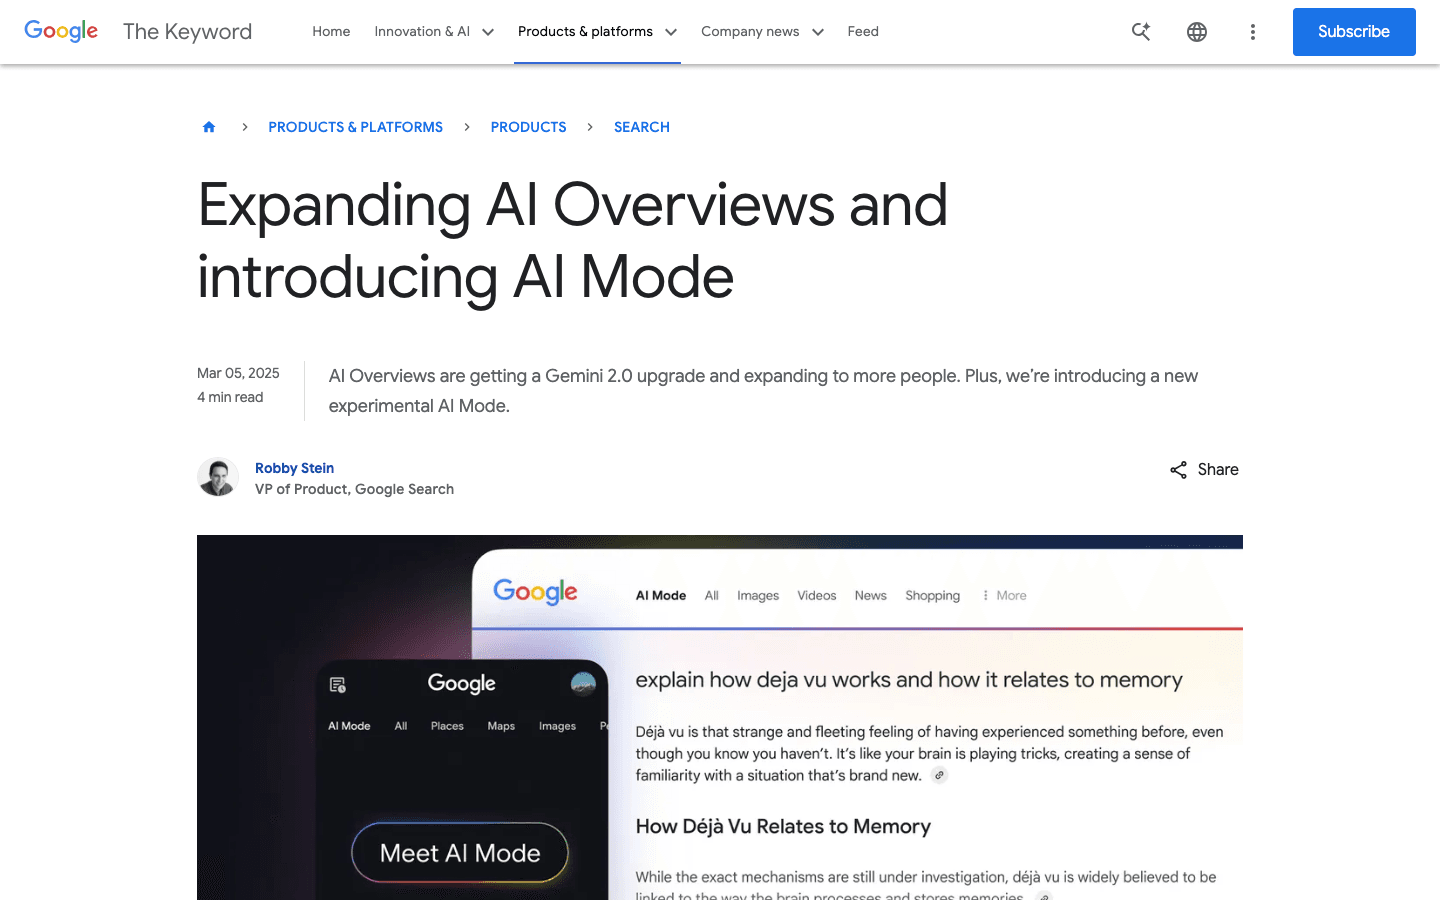Select the Products & platforms menu label
The height and width of the screenshot is (900, 1440).
tap(585, 32)
